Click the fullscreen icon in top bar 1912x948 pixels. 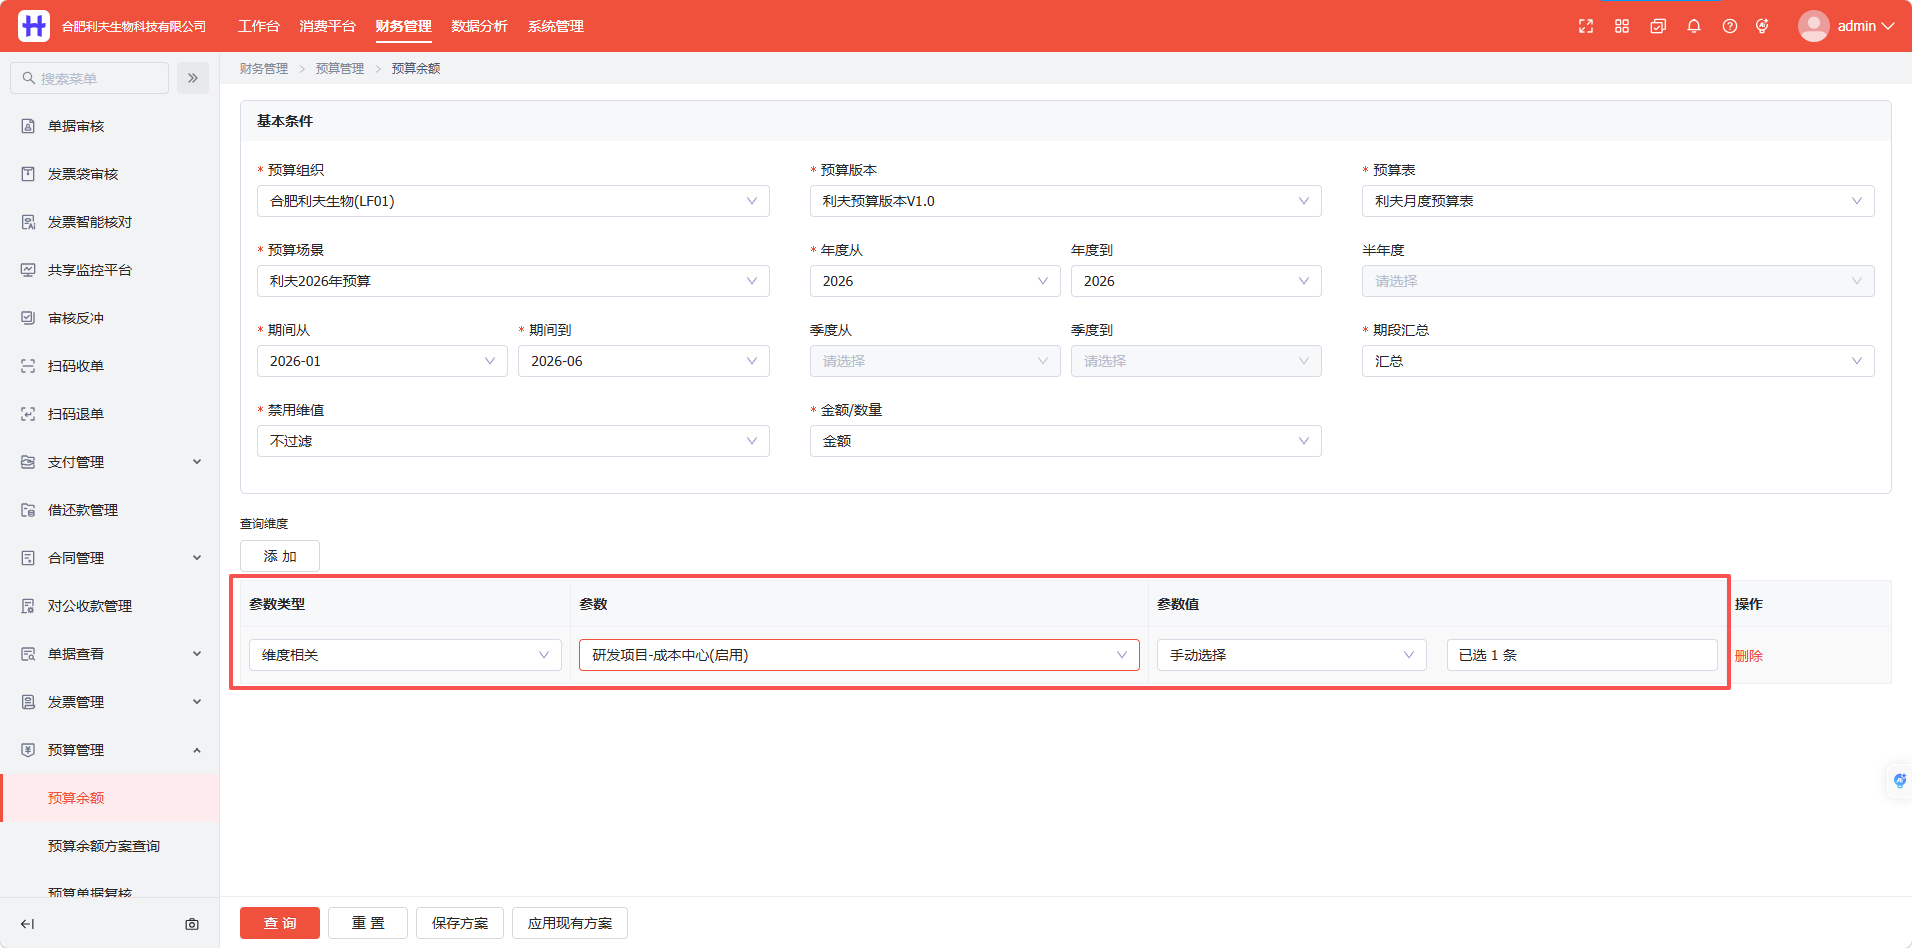coord(1586,26)
